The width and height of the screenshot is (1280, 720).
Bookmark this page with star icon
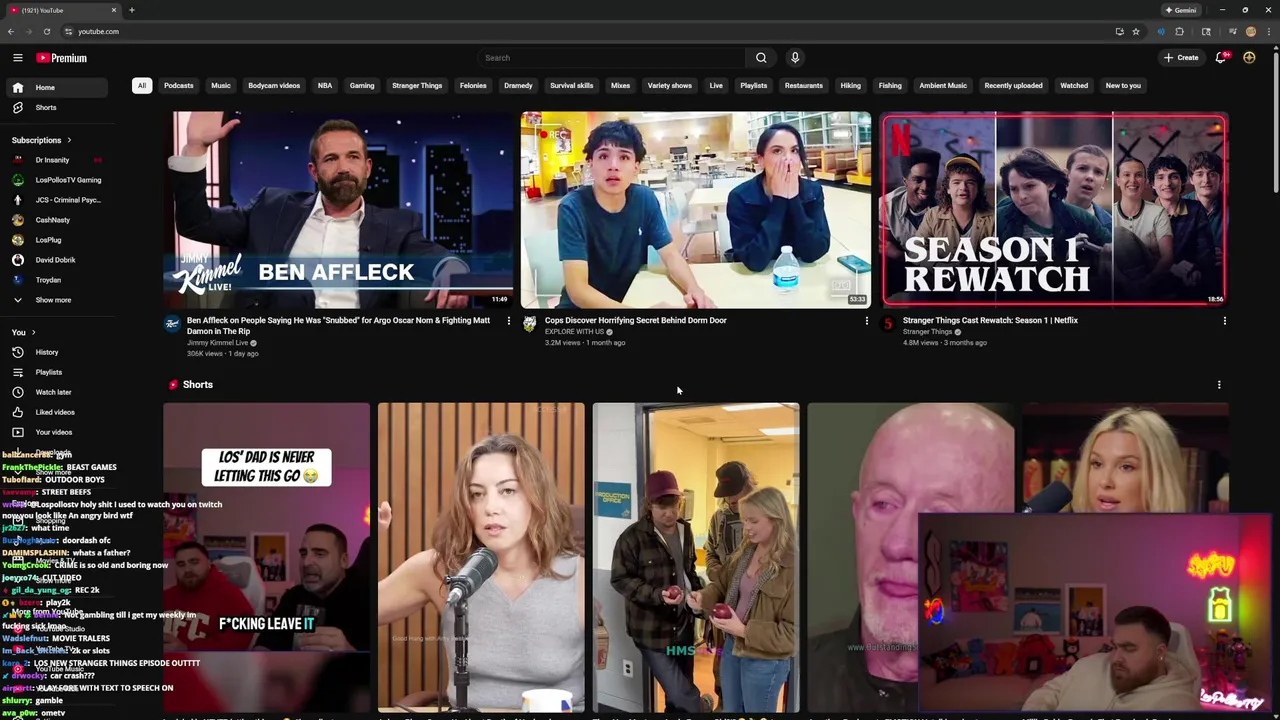[1136, 32]
